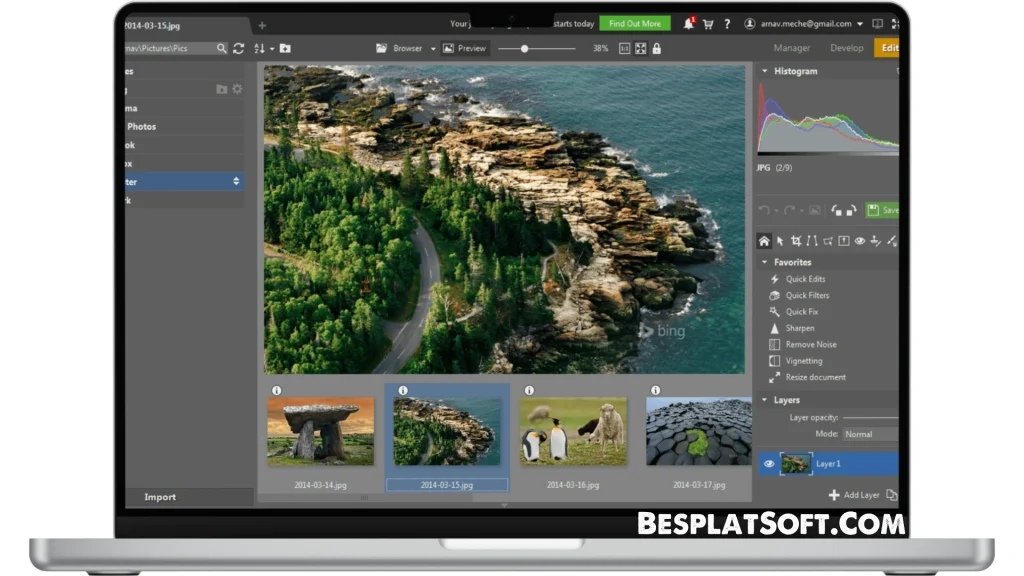Open the layer Mode dropdown
Image resolution: width=1024 pixels, height=576 pixels.
(x=868, y=435)
